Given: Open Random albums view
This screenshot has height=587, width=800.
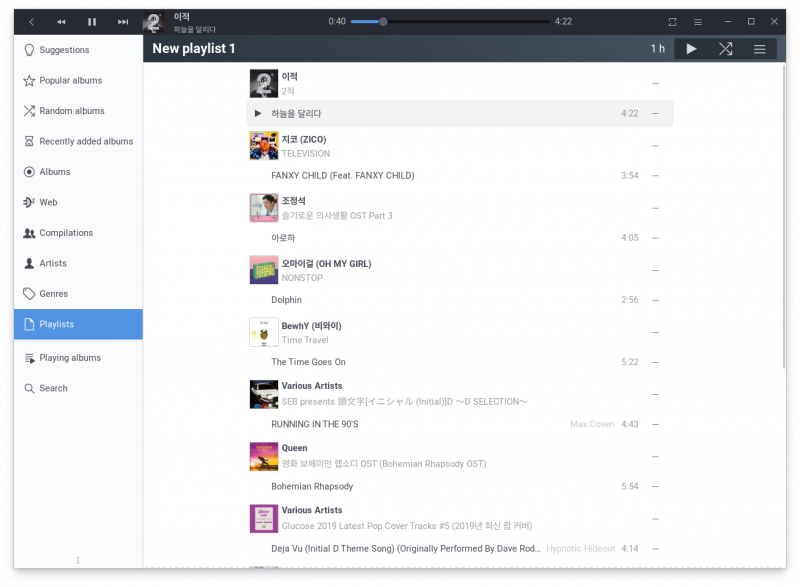Looking at the screenshot, I should tap(71, 111).
